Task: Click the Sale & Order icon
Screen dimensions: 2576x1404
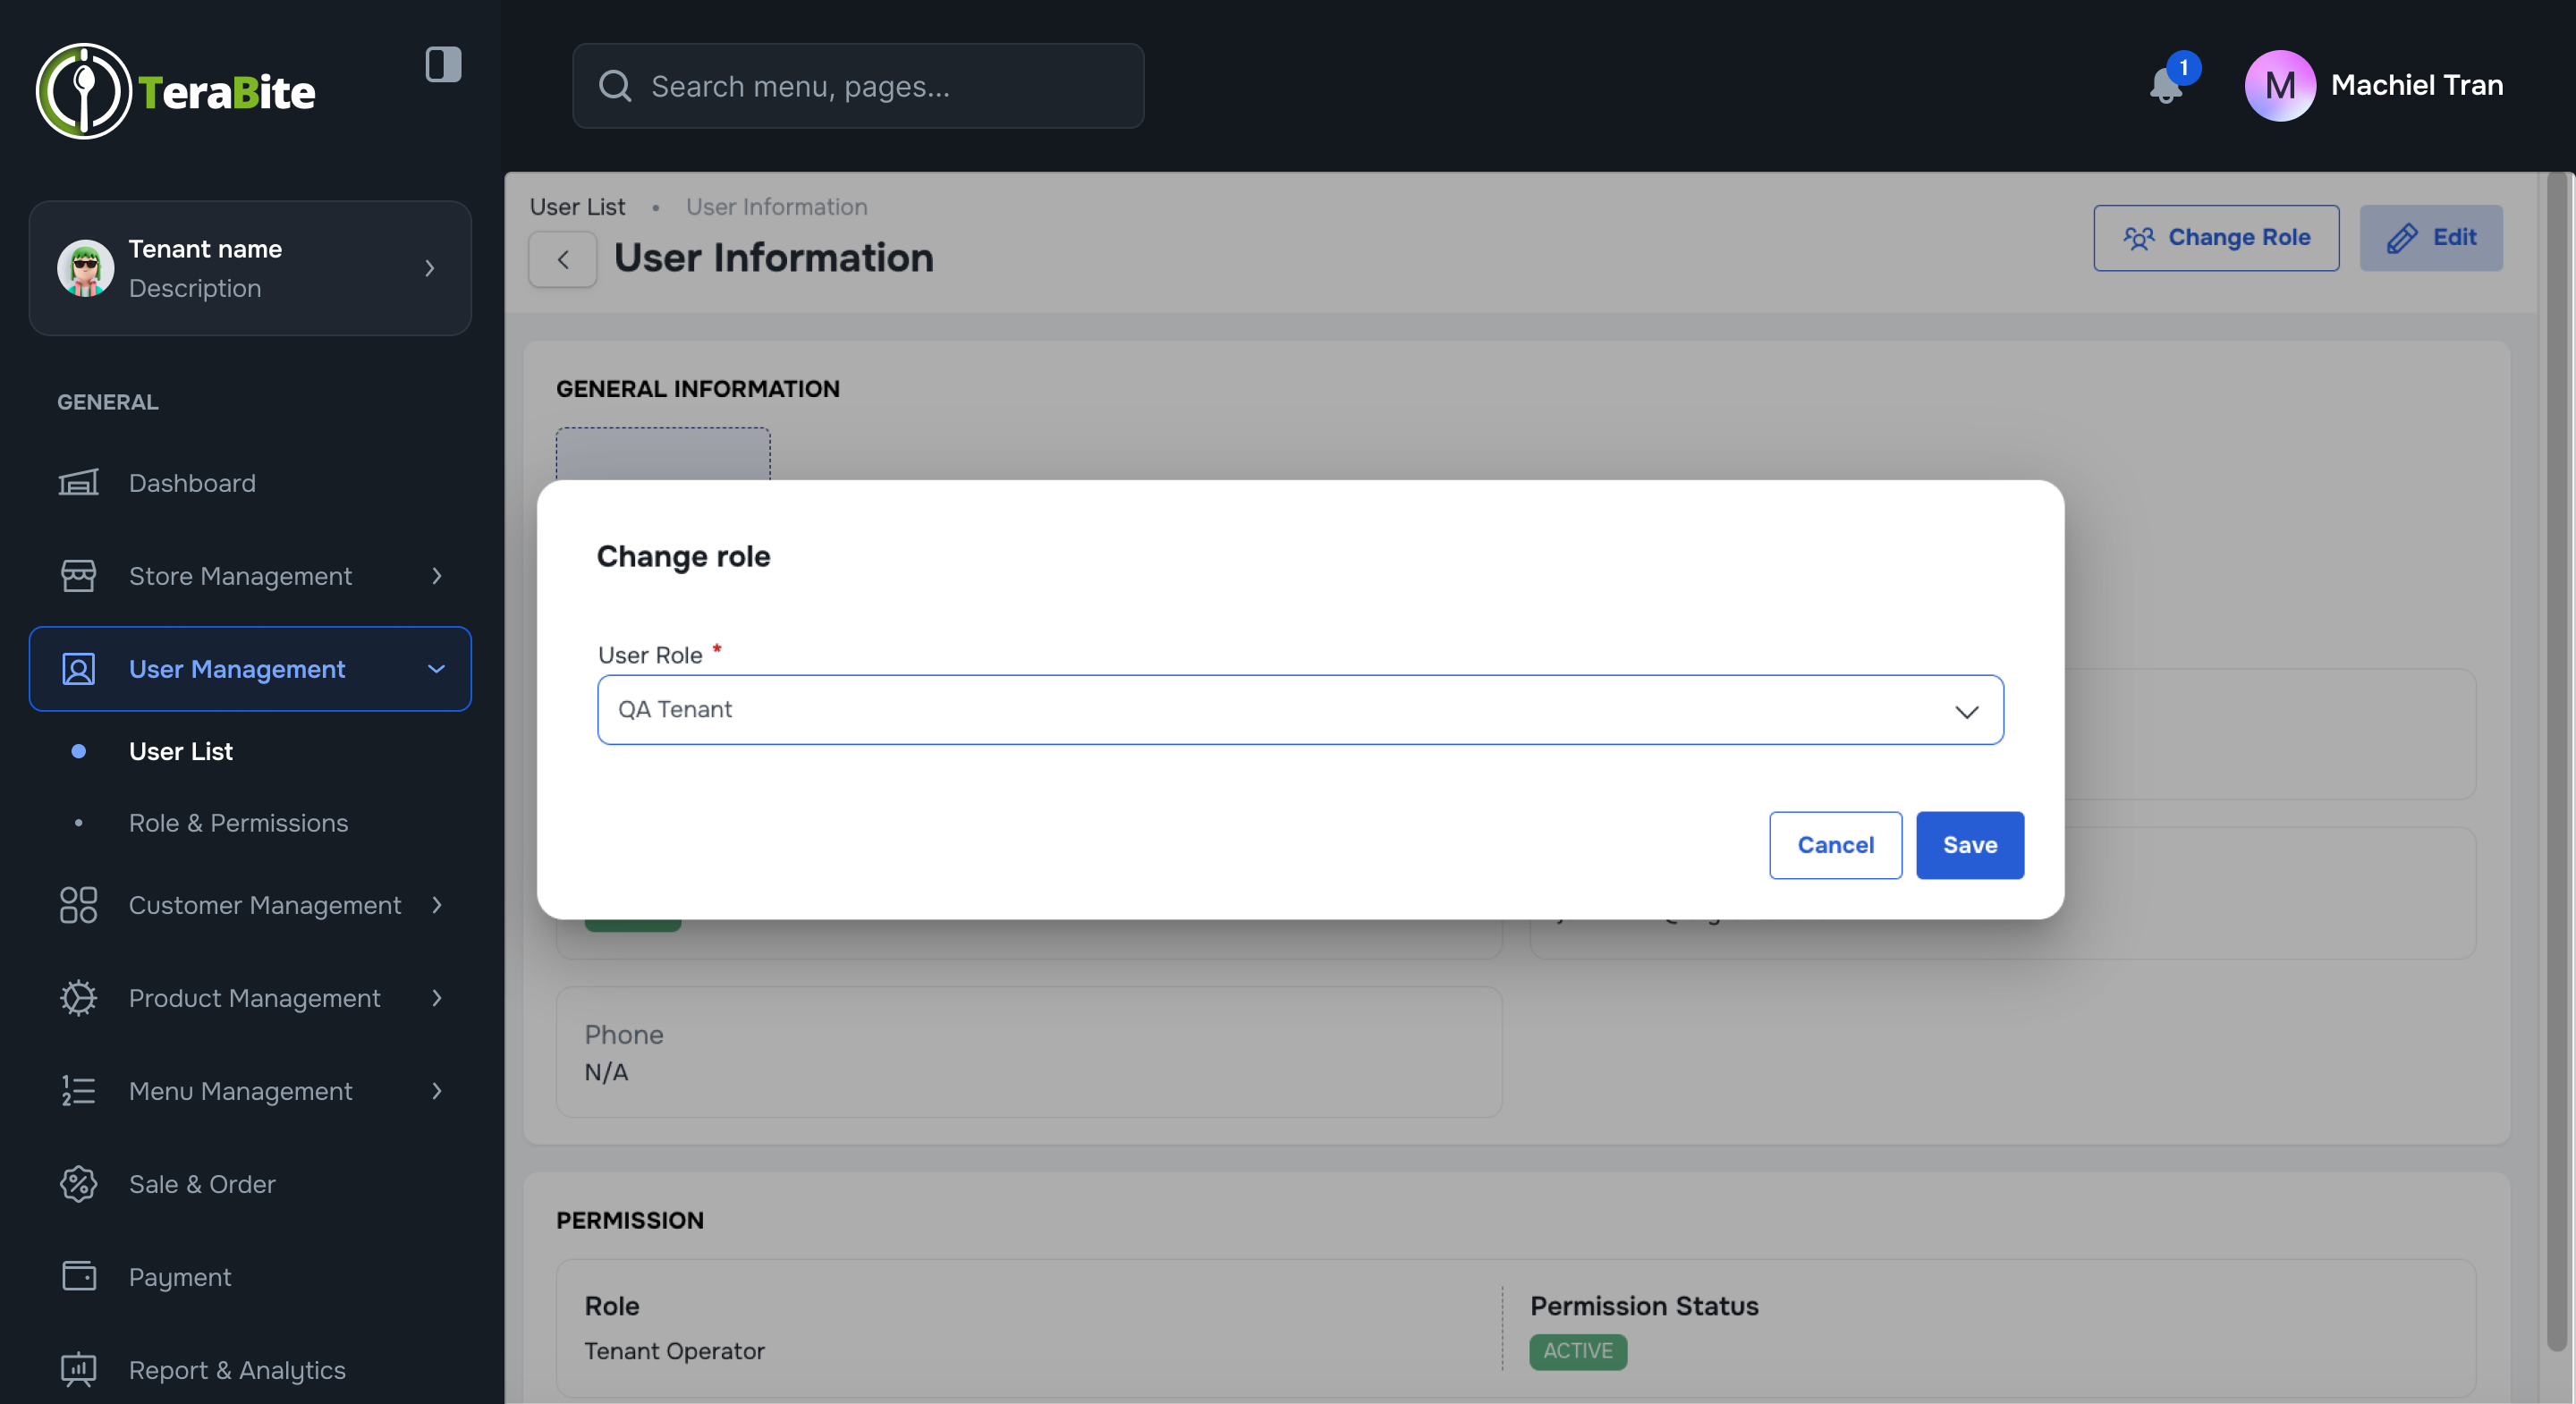Action: click(x=78, y=1184)
